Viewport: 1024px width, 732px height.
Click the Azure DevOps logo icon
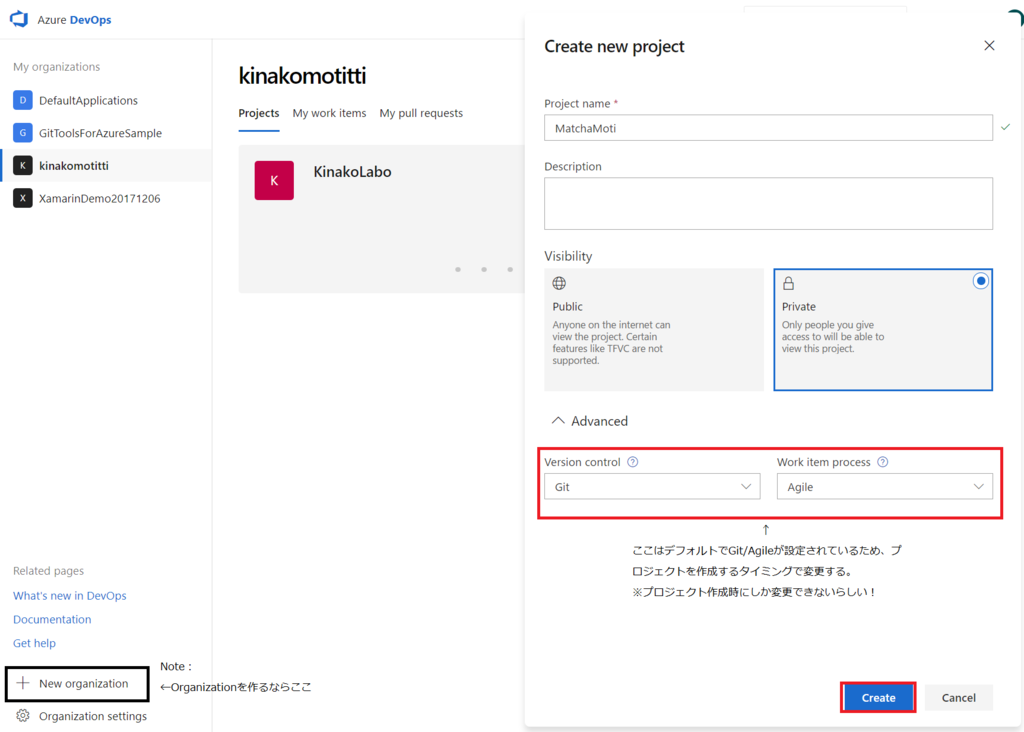19,19
